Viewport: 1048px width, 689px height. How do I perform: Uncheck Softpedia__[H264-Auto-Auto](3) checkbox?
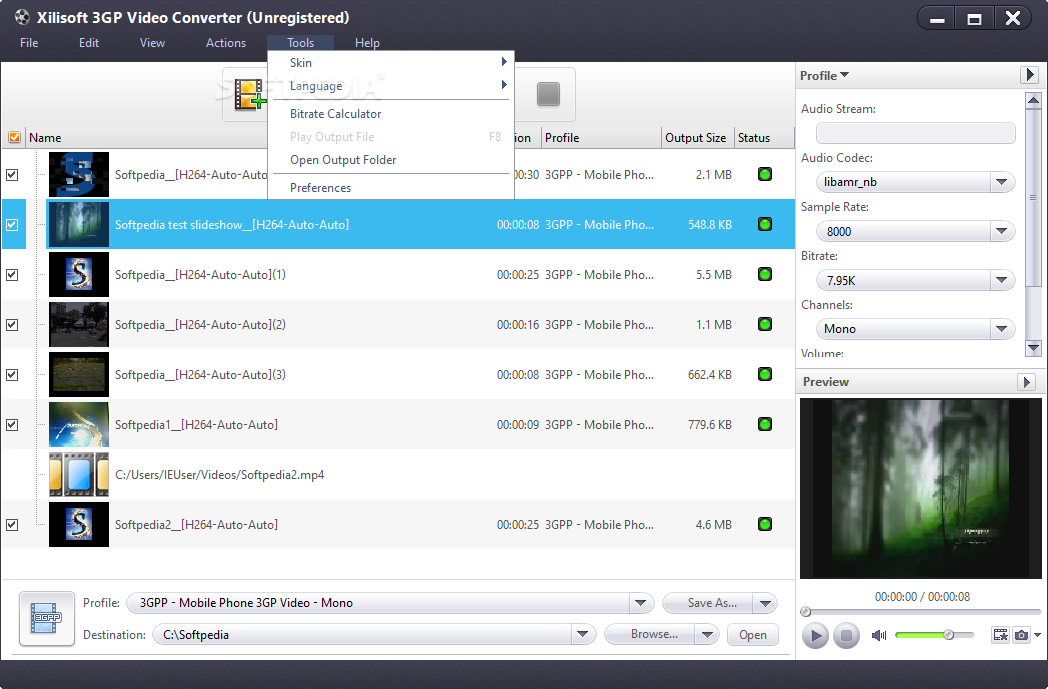click(12, 374)
